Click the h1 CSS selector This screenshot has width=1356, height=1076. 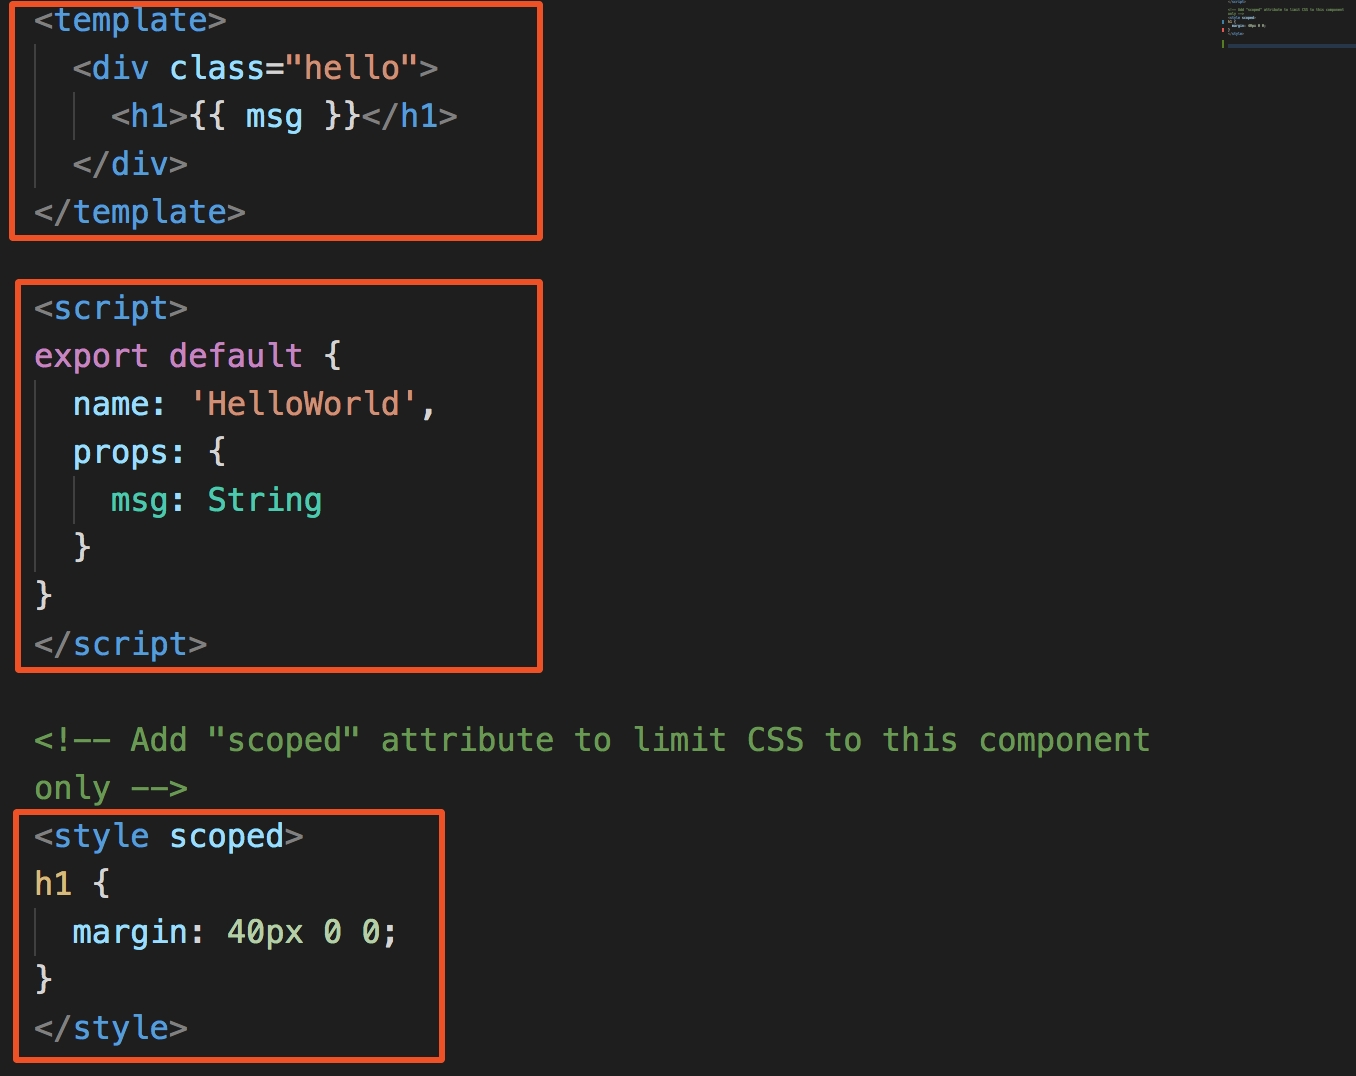(53, 884)
